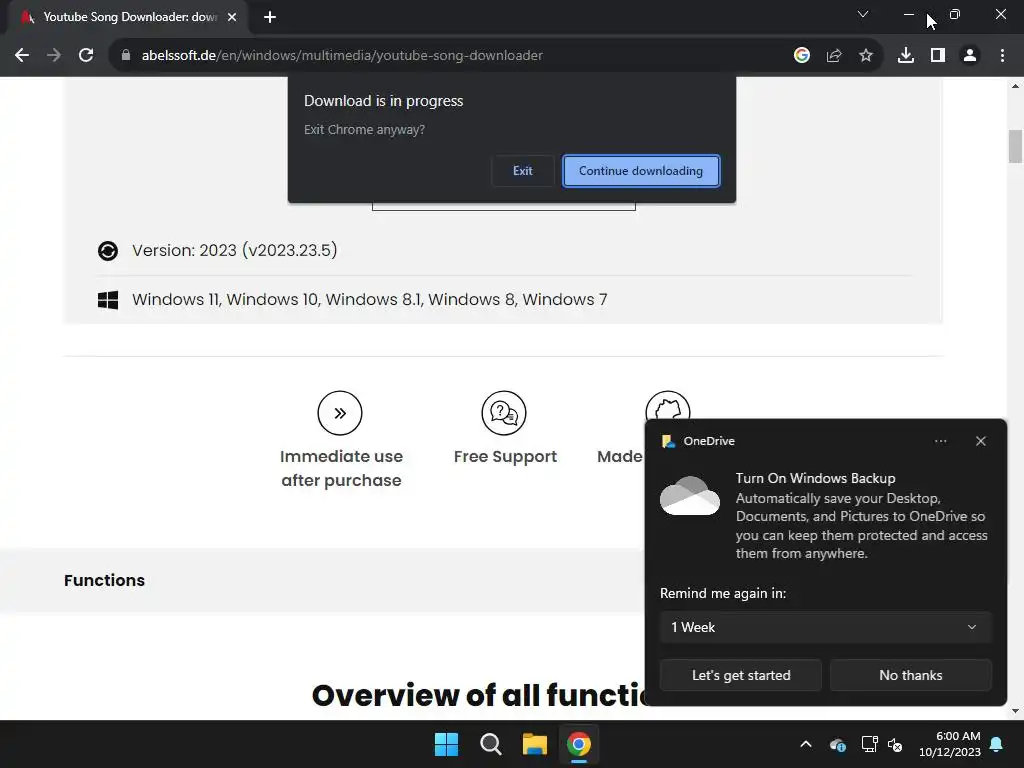The image size is (1024, 768).
Task: Open Chrome profile menu
Action: click(x=970, y=56)
